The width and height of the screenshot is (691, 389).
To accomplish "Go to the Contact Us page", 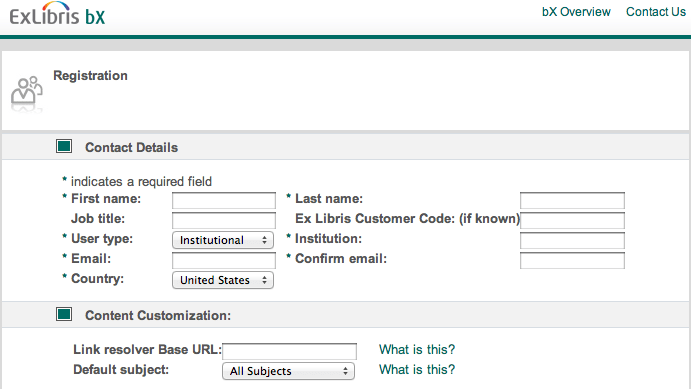I will [656, 12].
